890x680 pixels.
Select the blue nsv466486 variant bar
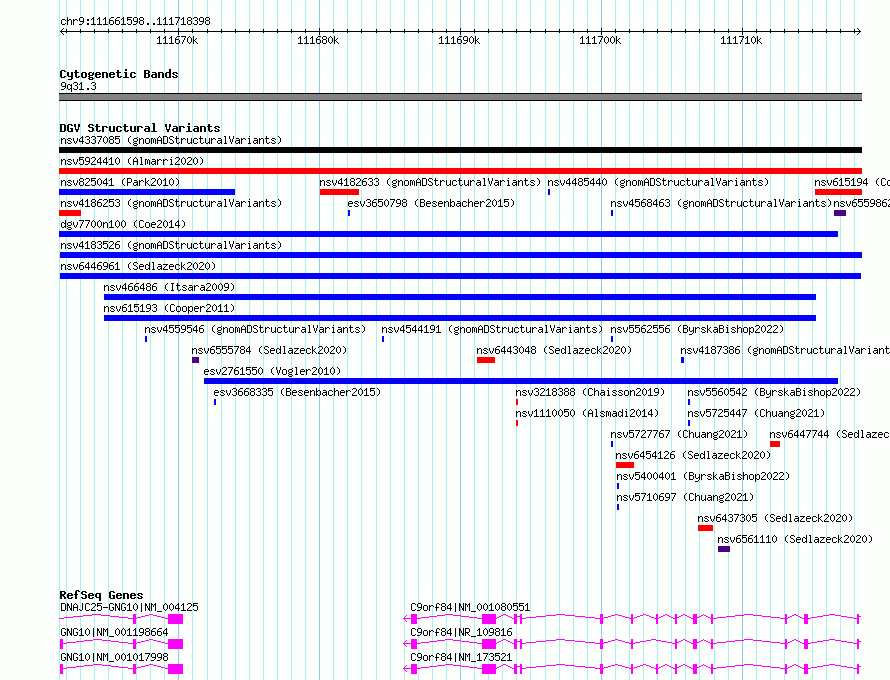click(x=460, y=297)
